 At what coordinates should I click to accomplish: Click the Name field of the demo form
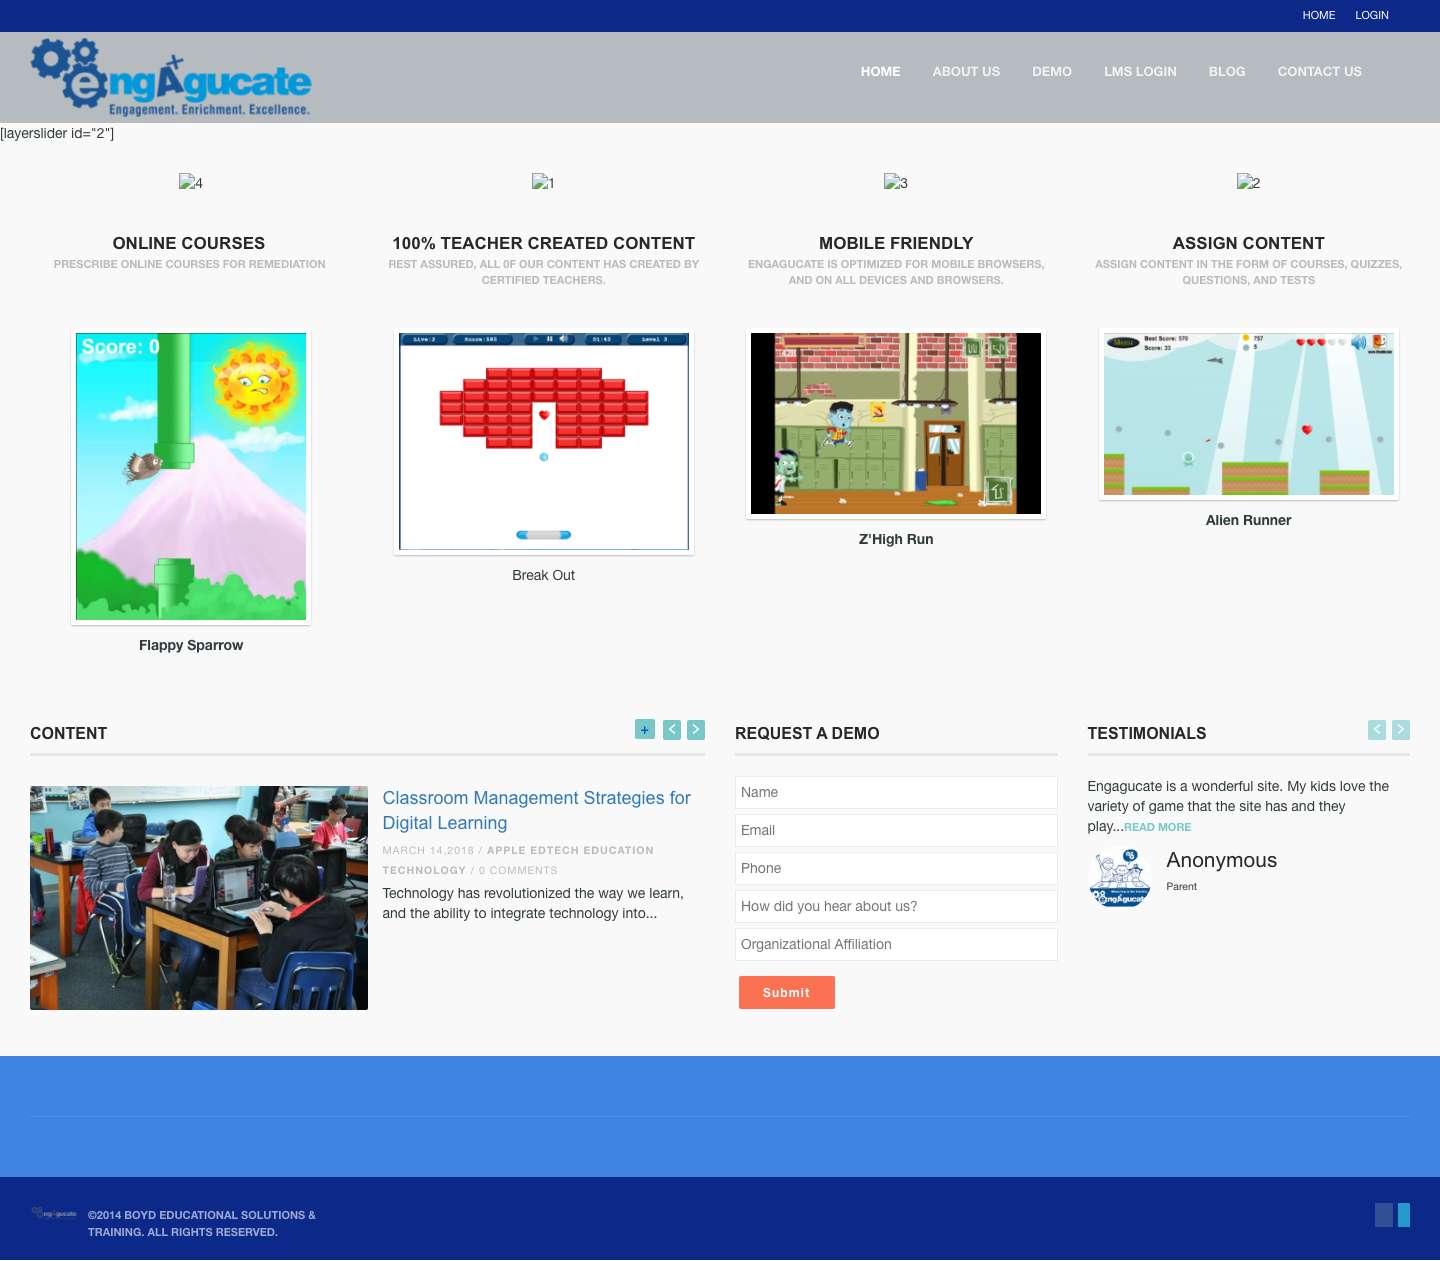coord(896,792)
